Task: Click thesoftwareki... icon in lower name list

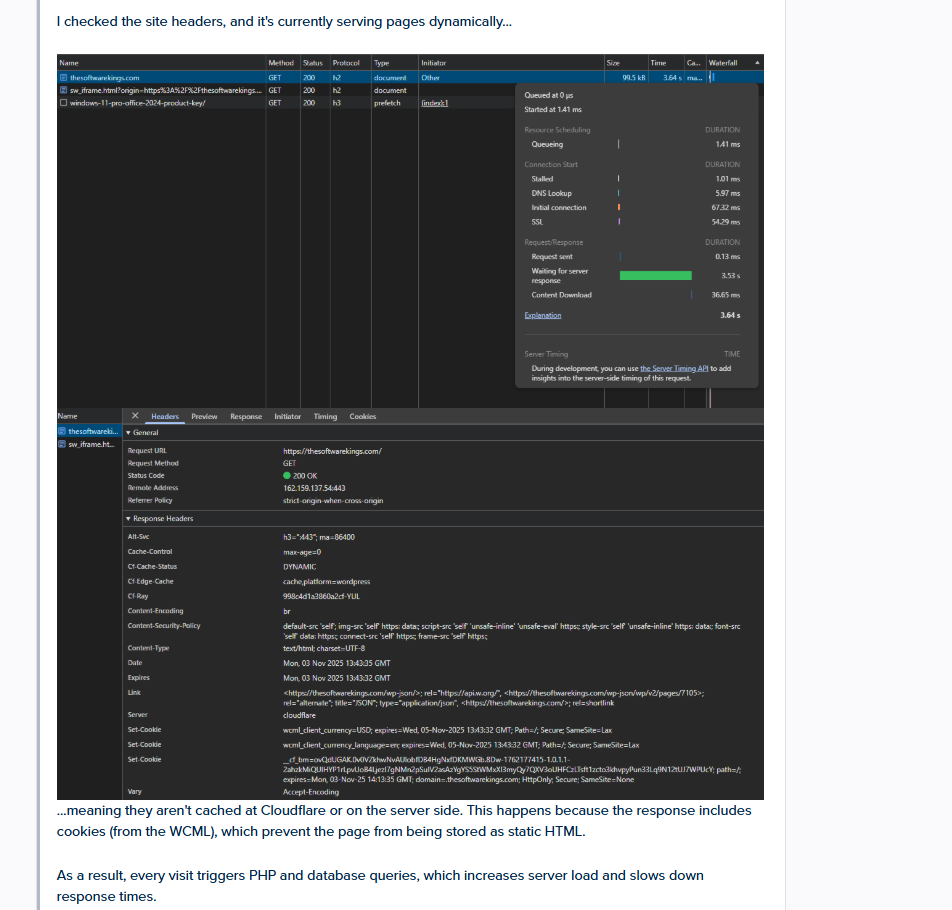Action: coord(62,432)
